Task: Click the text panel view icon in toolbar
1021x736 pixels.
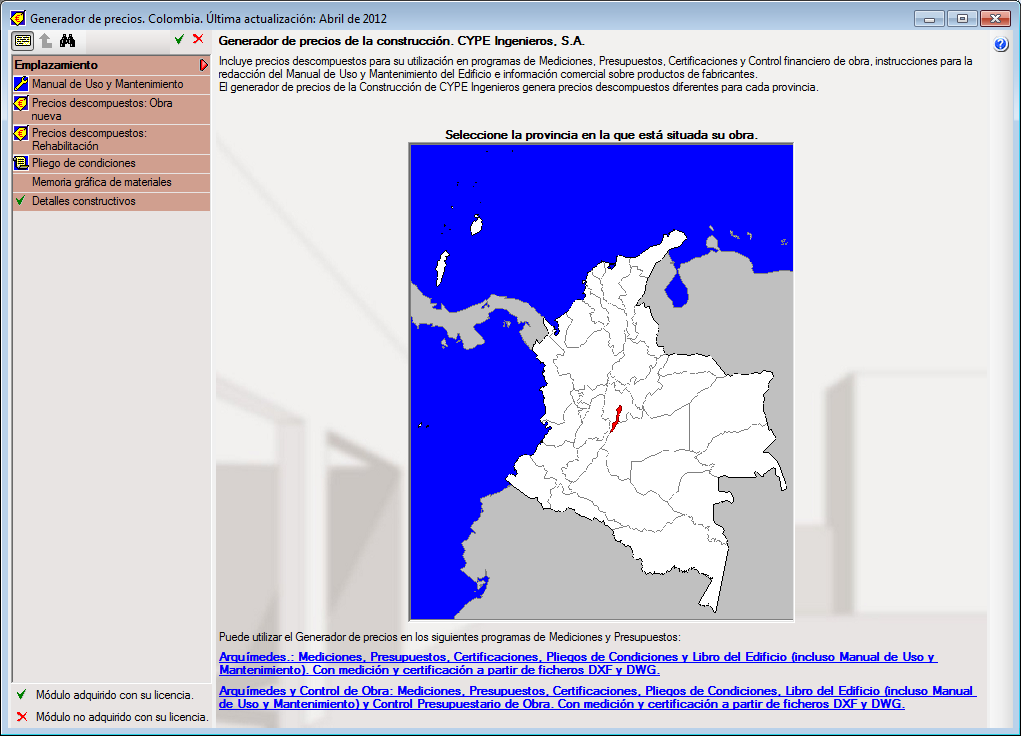Action: (23, 40)
